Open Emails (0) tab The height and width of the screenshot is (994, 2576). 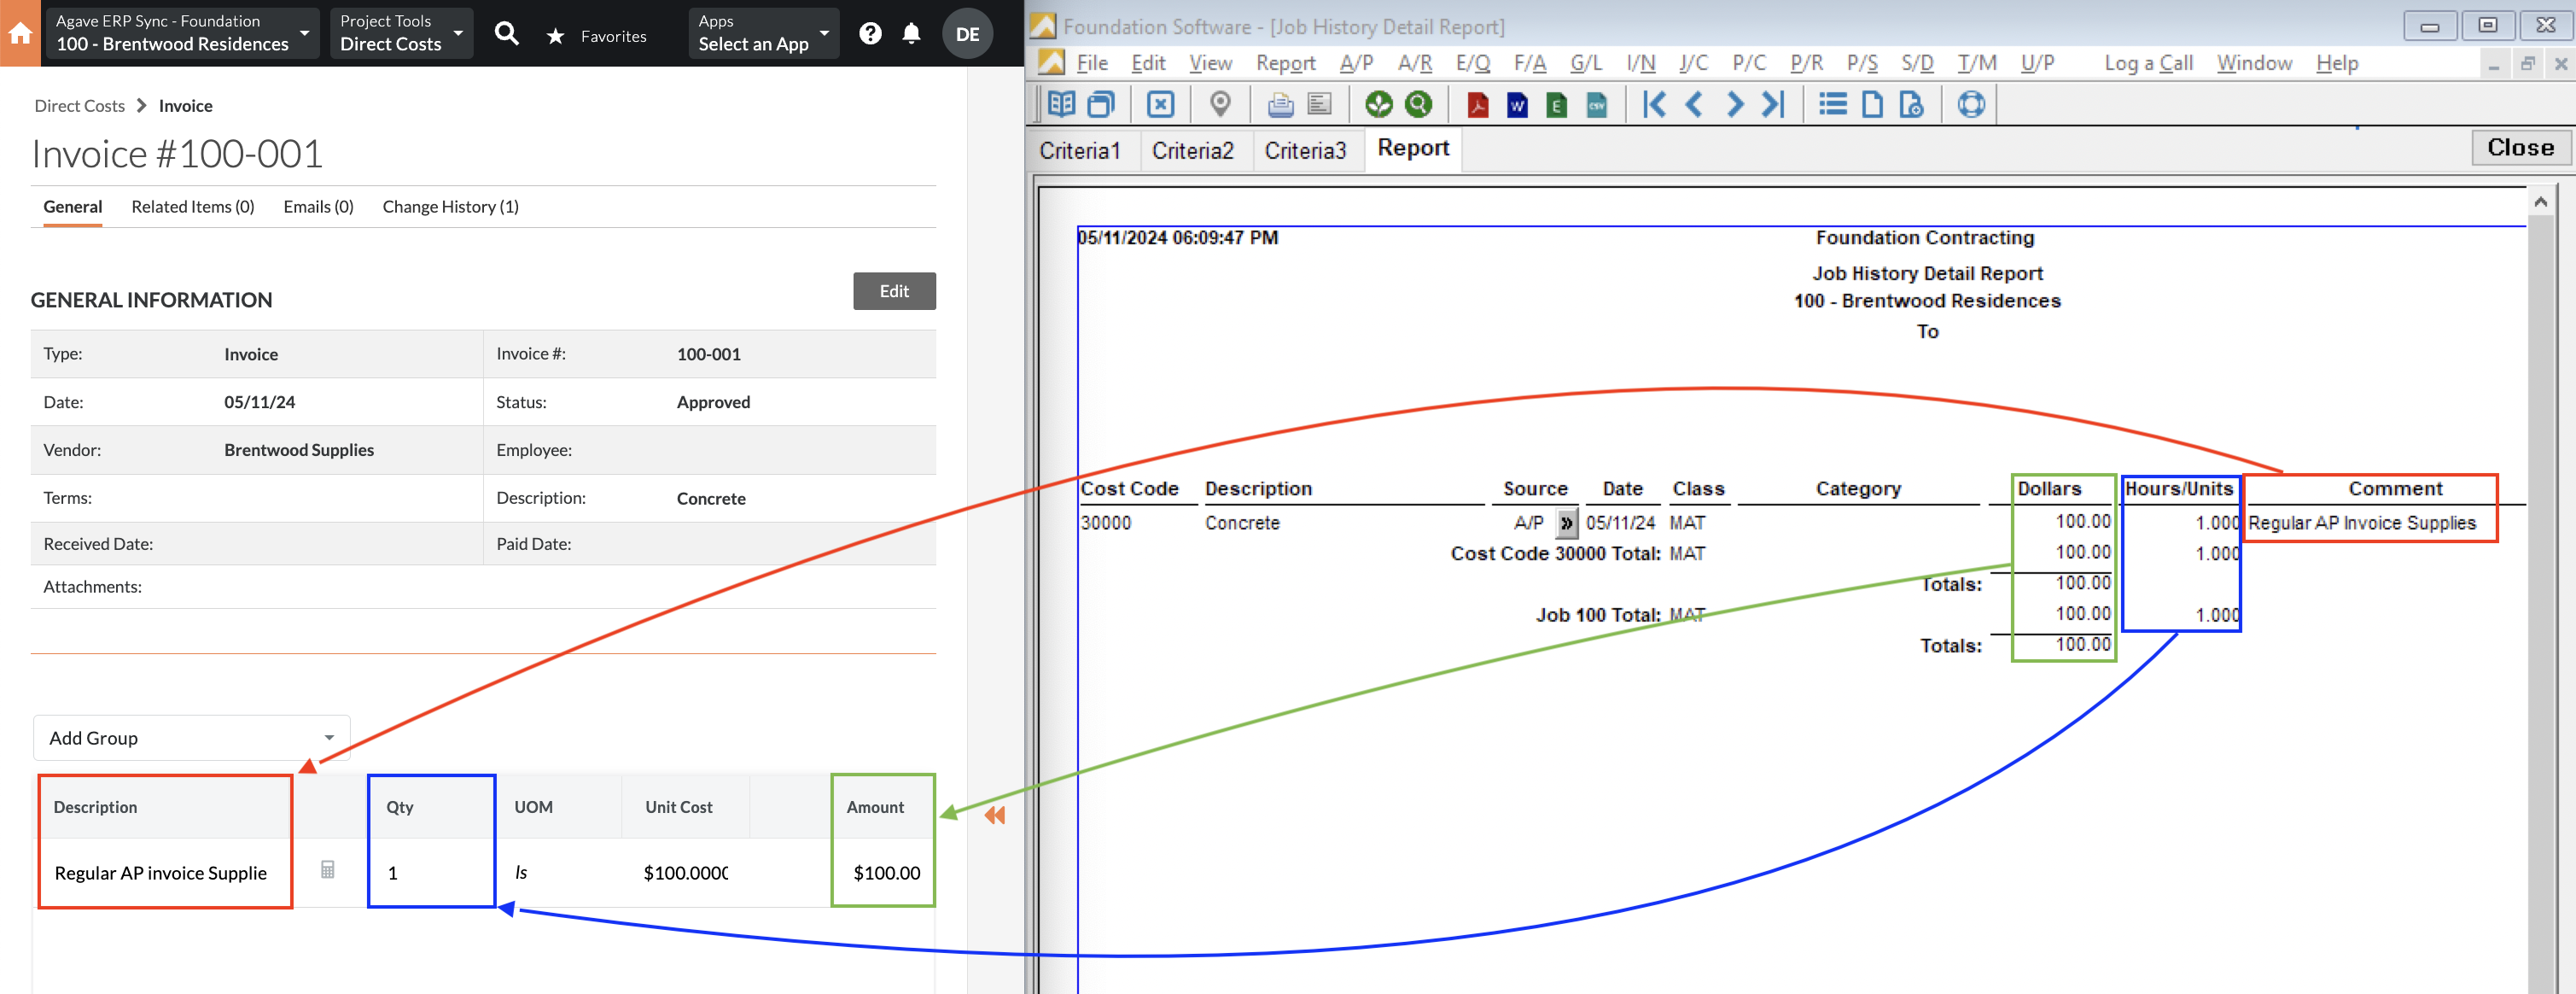pyautogui.click(x=318, y=207)
